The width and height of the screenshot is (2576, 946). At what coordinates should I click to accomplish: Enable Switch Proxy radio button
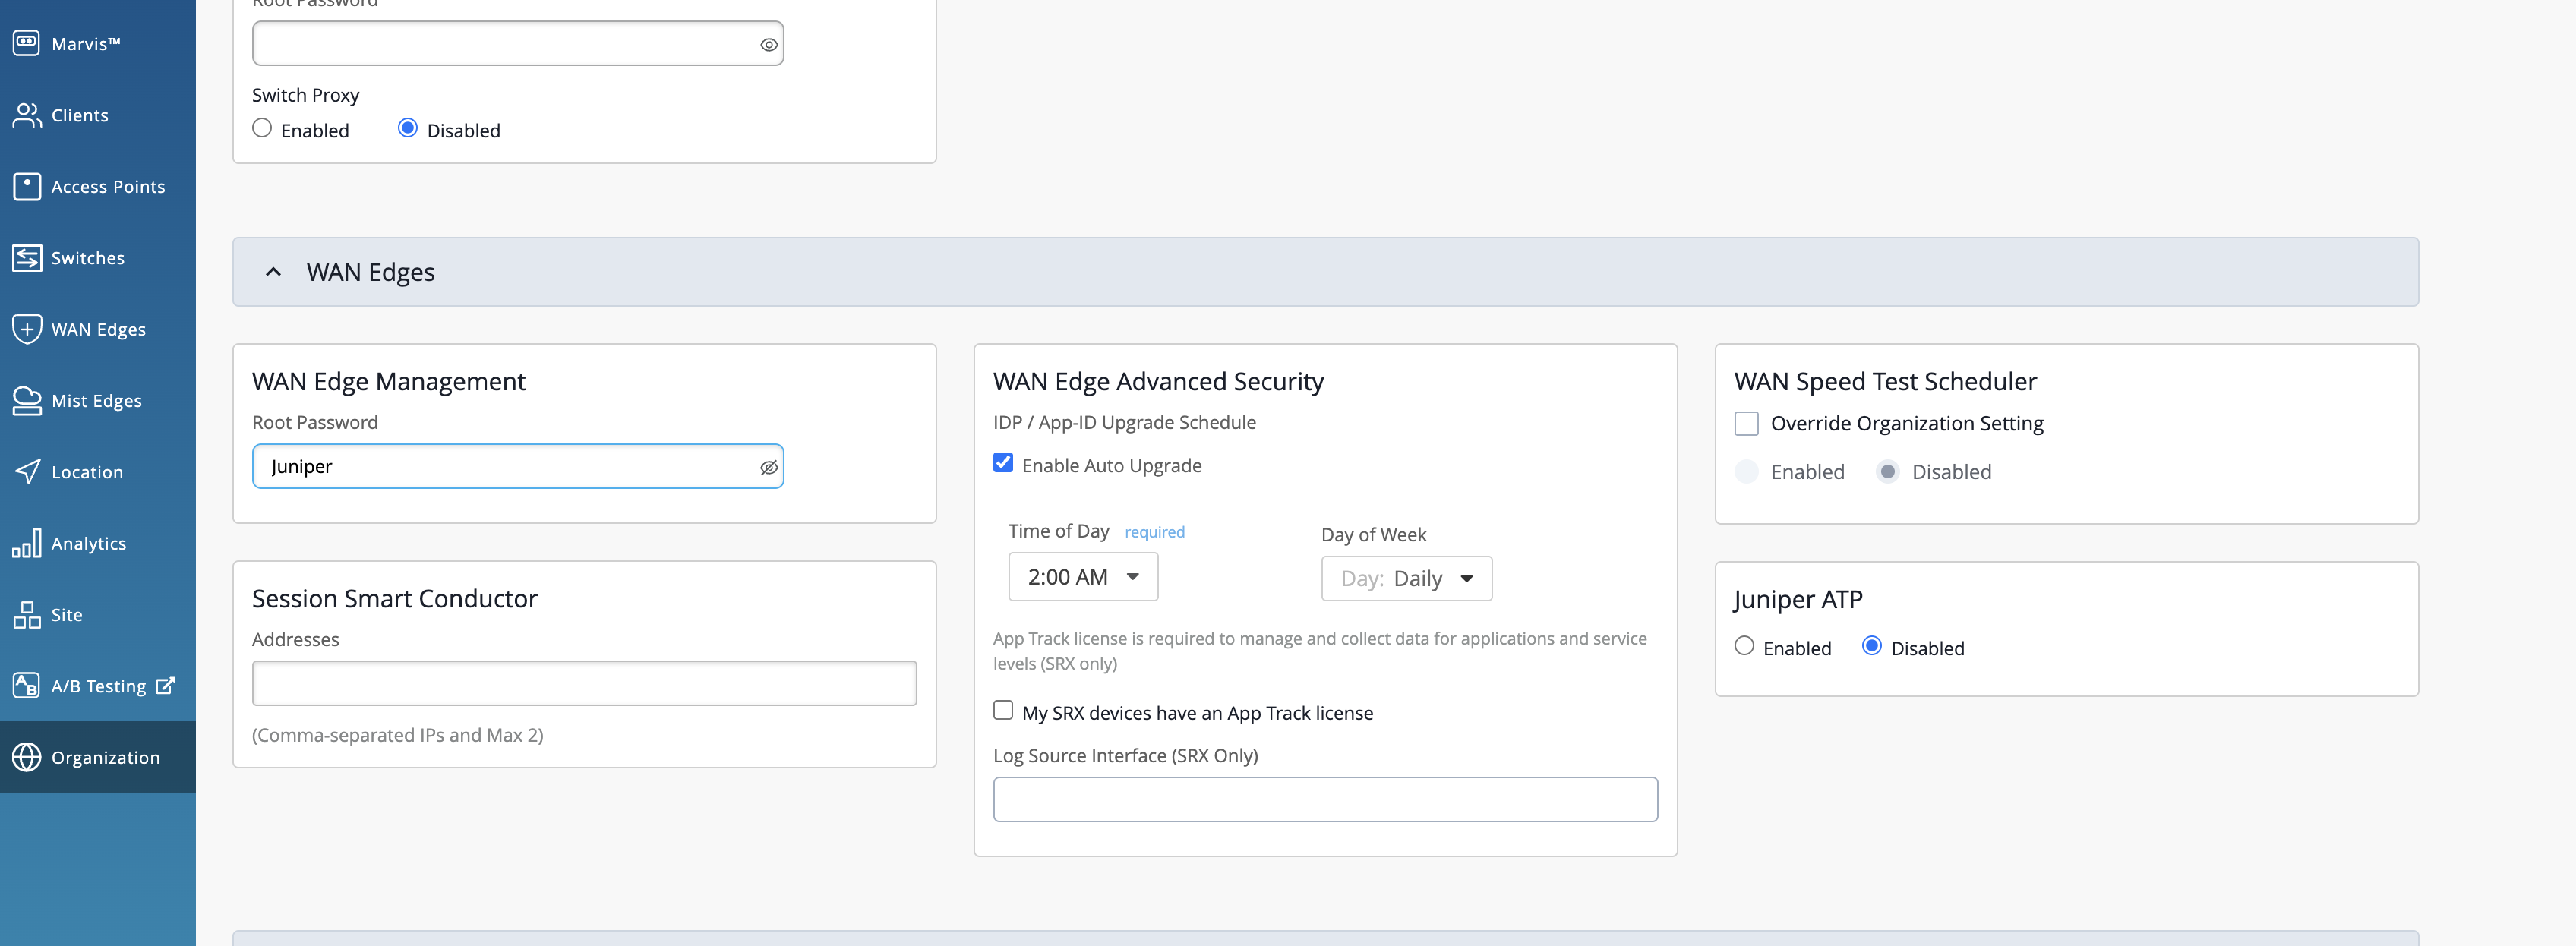pyautogui.click(x=262, y=128)
